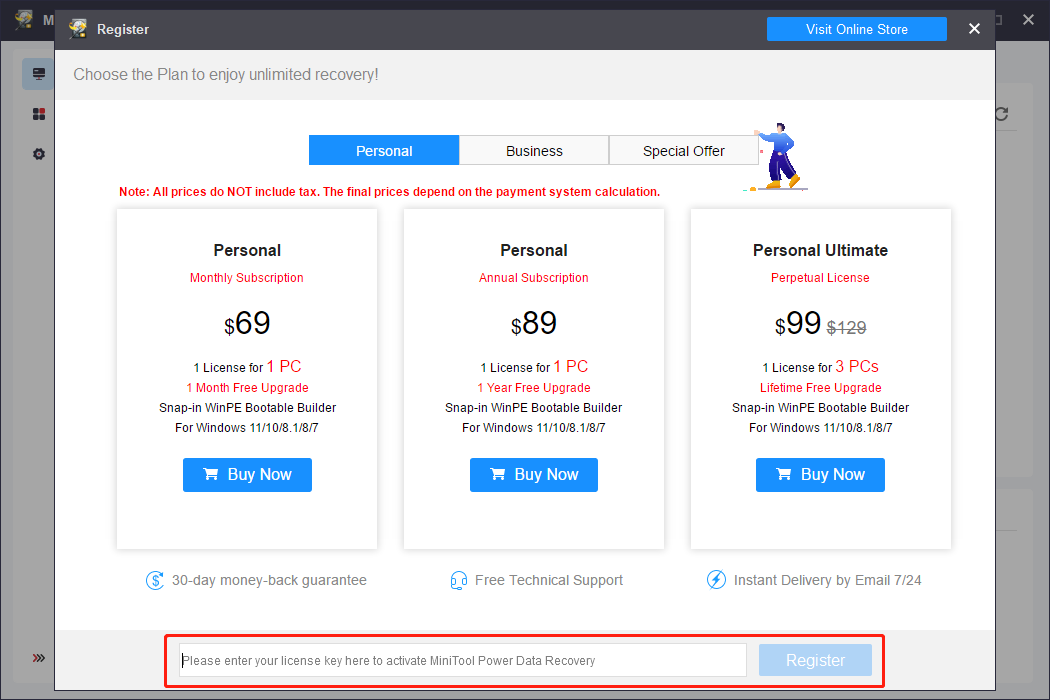This screenshot has width=1050, height=700.
Task: Buy Now for the $99 Perpetual License
Action: pos(820,475)
